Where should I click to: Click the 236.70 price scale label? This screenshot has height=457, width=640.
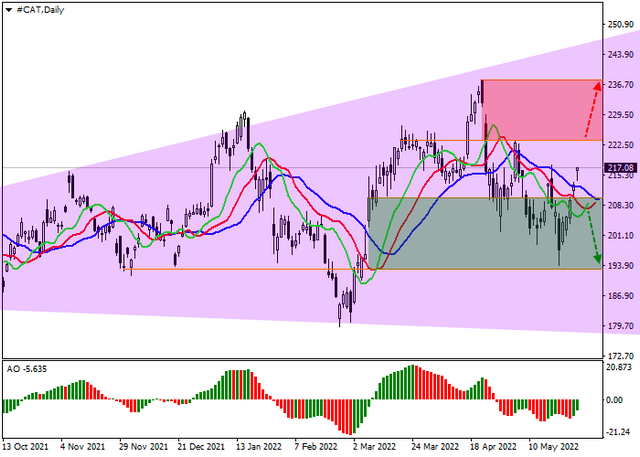coord(620,84)
